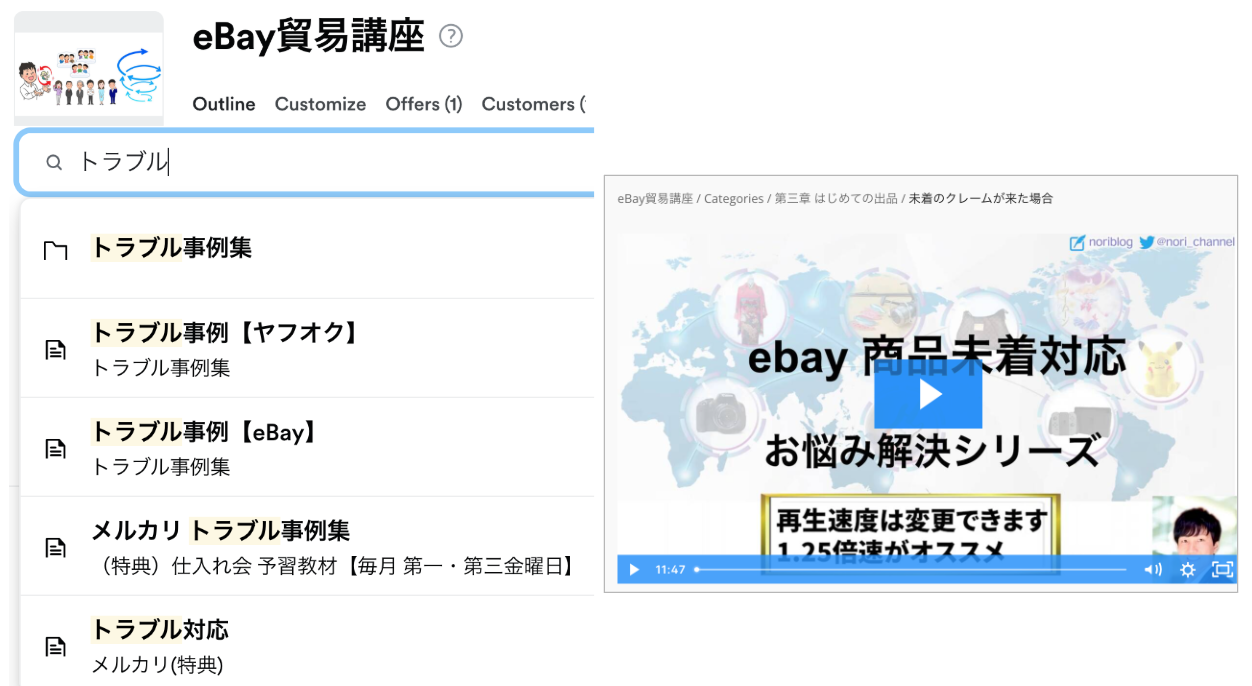Click the folder icon beside トラブル事例集
The height and width of the screenshot is (686, 1252).
click(x=56, y=250)
